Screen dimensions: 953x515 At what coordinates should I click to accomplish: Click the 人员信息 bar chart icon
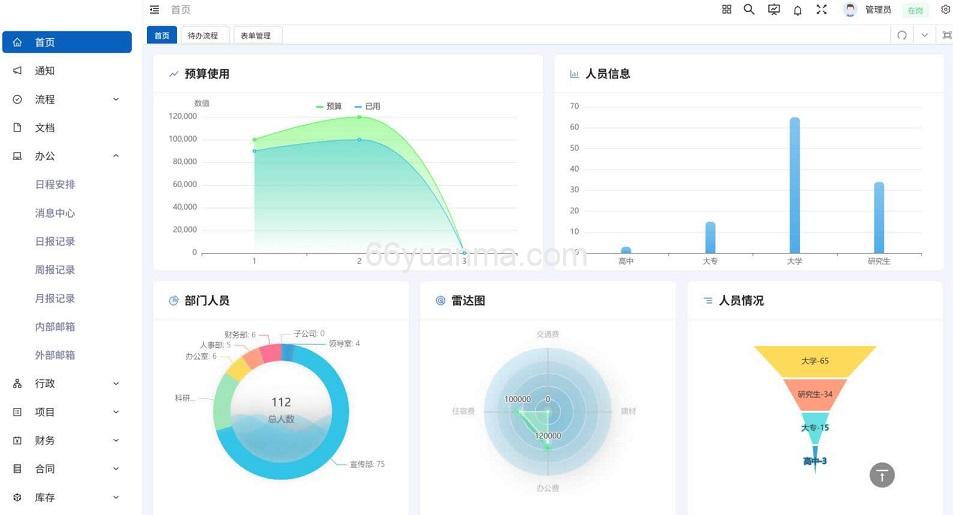[574, 74]
